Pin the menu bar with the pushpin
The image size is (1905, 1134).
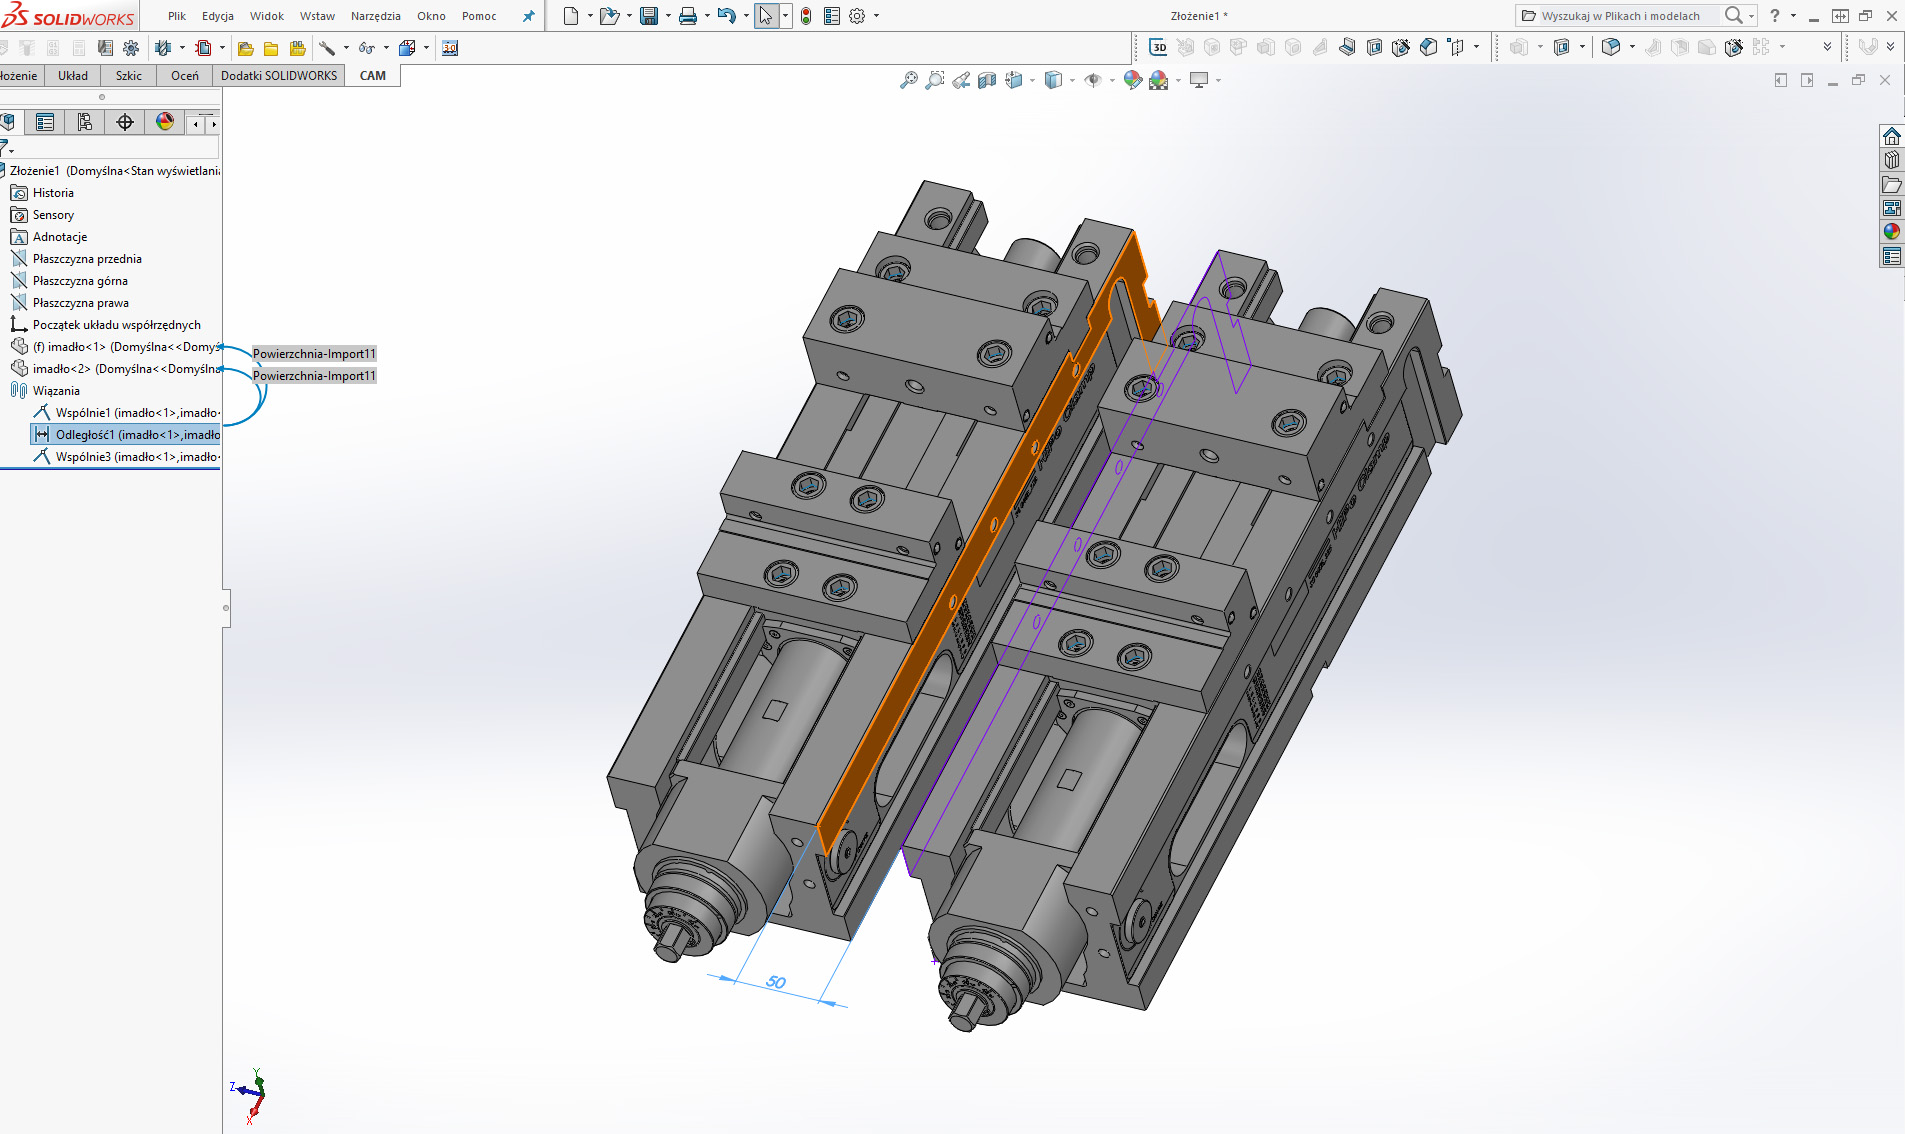(529, 16)
